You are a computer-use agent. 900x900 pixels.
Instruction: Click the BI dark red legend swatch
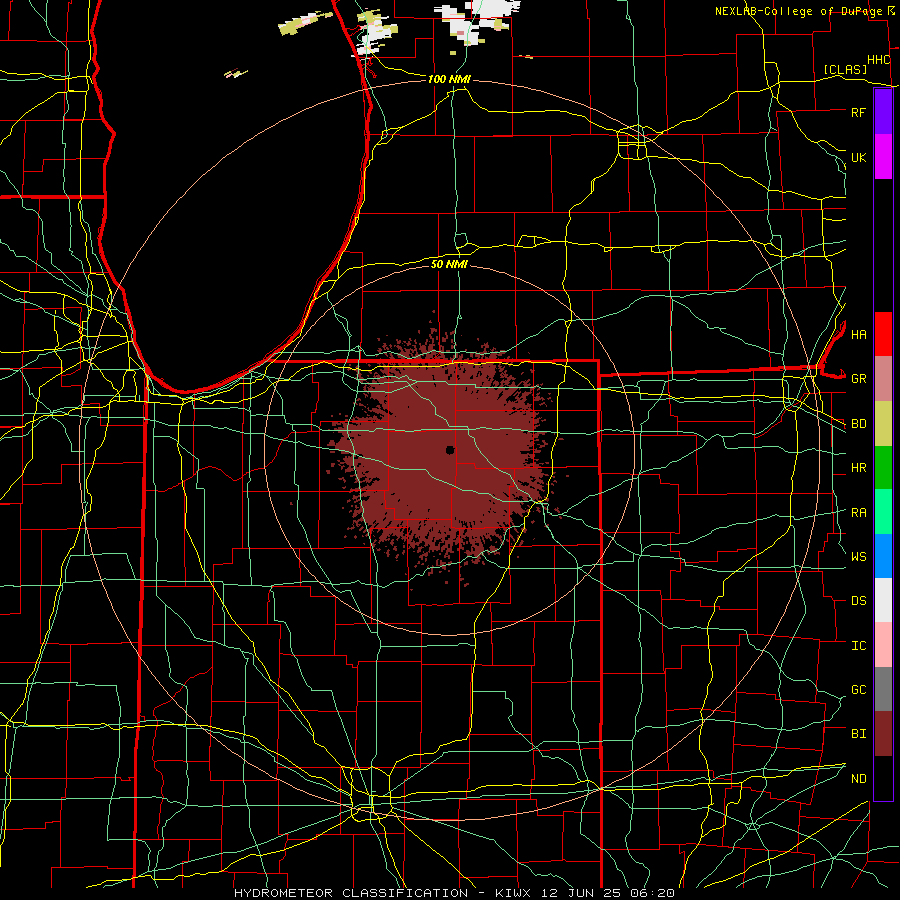pyautogui.click(x=883, y=734)
